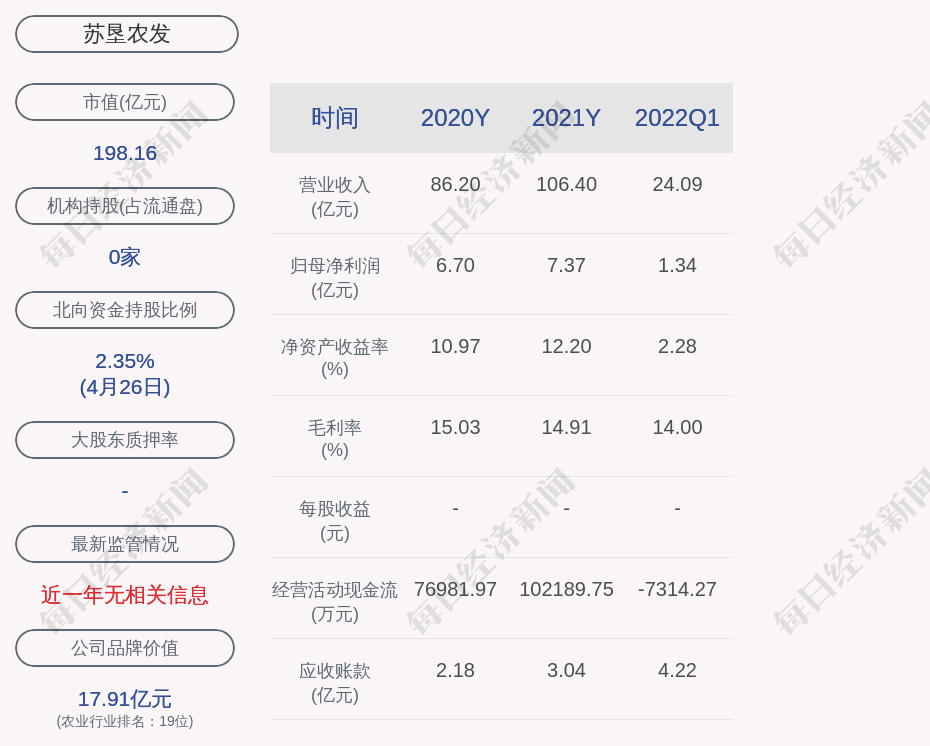This screenshot has width=930, height=746.
Task: Select the 机构持股(占流通盘) label pill
Action: click(125, 206)
